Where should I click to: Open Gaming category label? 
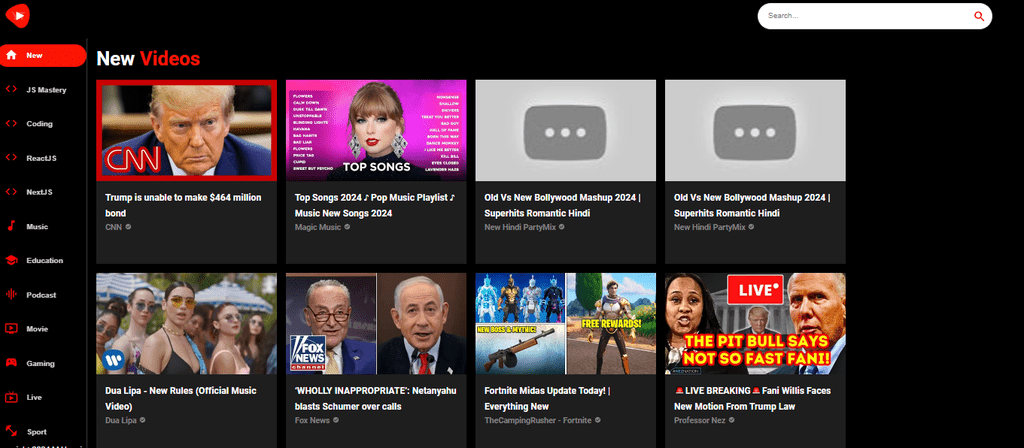click(x=40, y=363)
